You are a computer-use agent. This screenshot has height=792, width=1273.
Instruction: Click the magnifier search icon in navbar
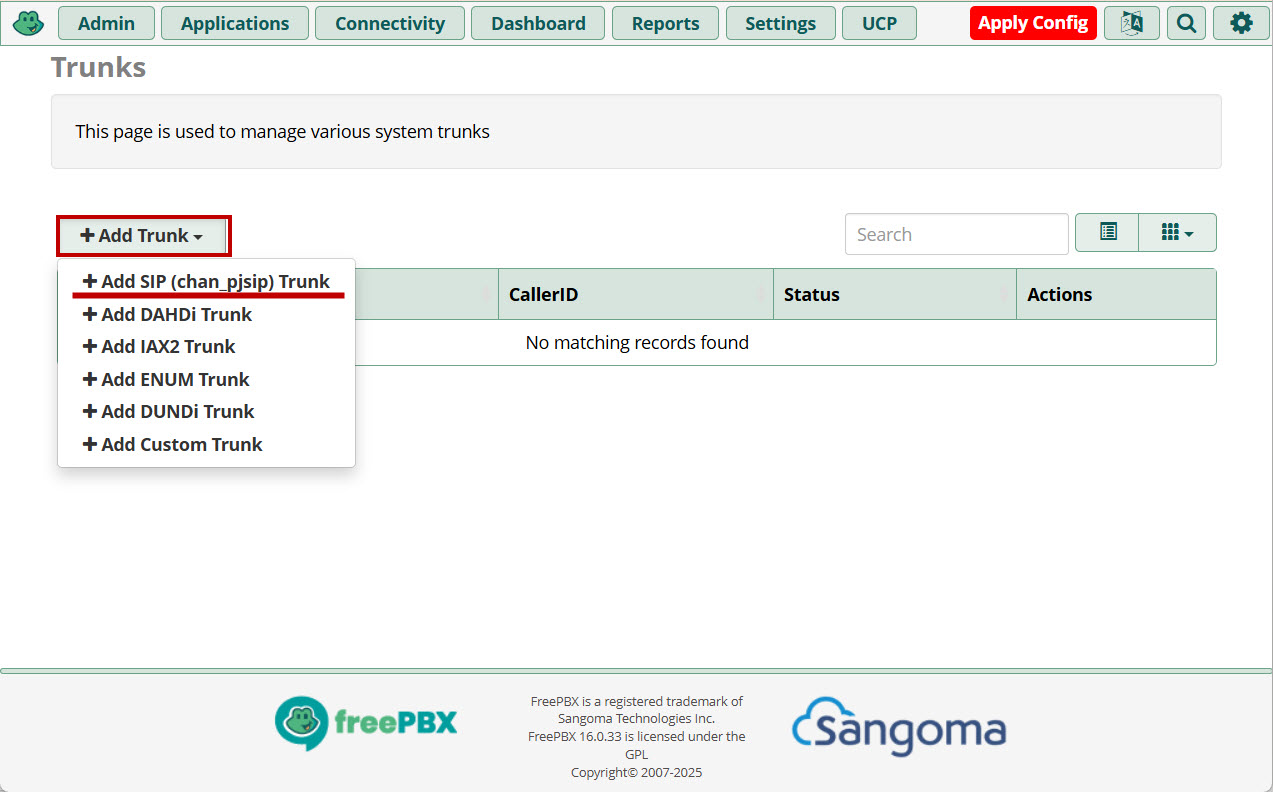click(1186, 23)
